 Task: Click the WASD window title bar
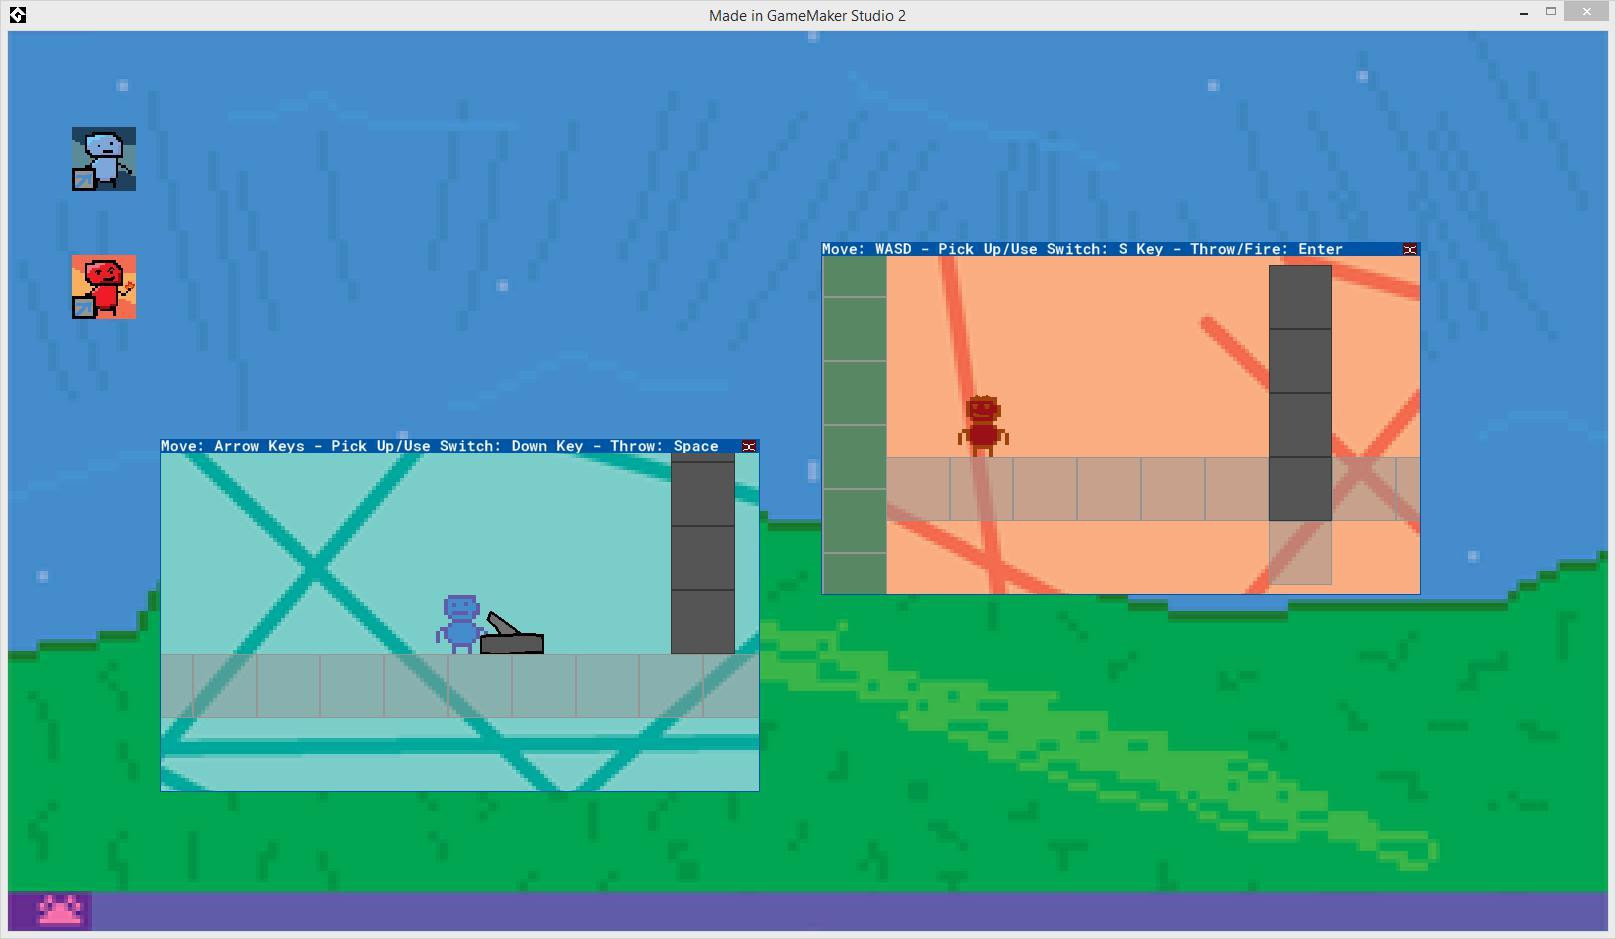1121,249
